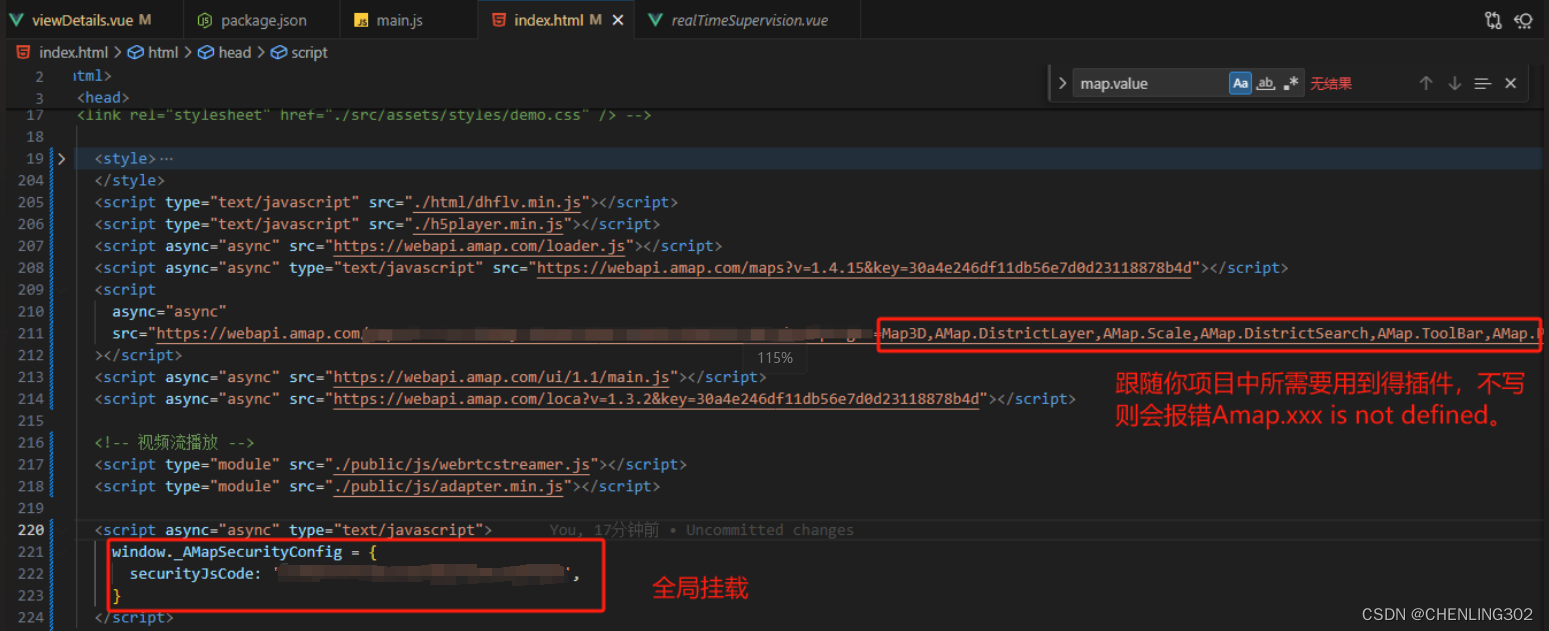The height and width of the screenshot is (631, 1549).
Task: Click the 视频流播放 comment line
Action: tap(175, 443)
